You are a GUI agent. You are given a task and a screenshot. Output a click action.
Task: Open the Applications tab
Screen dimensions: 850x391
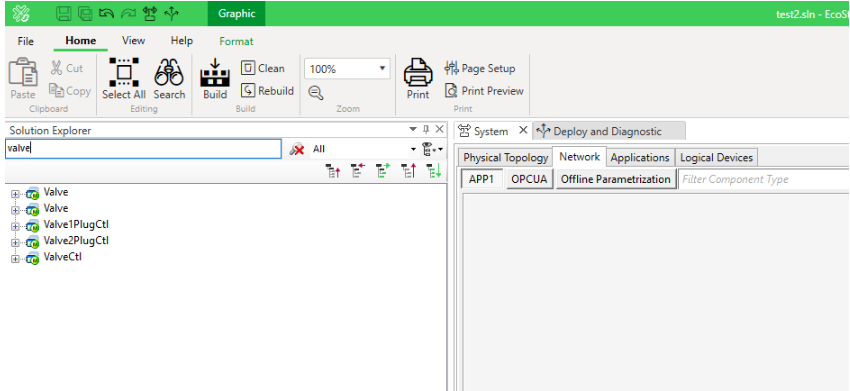[x=640, y=158]
